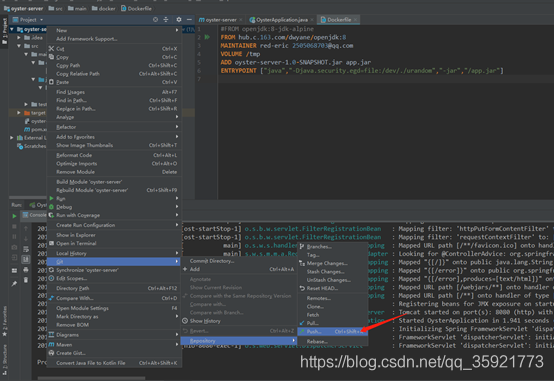
Task: Expand External Libraries in project tree
Action: pos(12,137)
